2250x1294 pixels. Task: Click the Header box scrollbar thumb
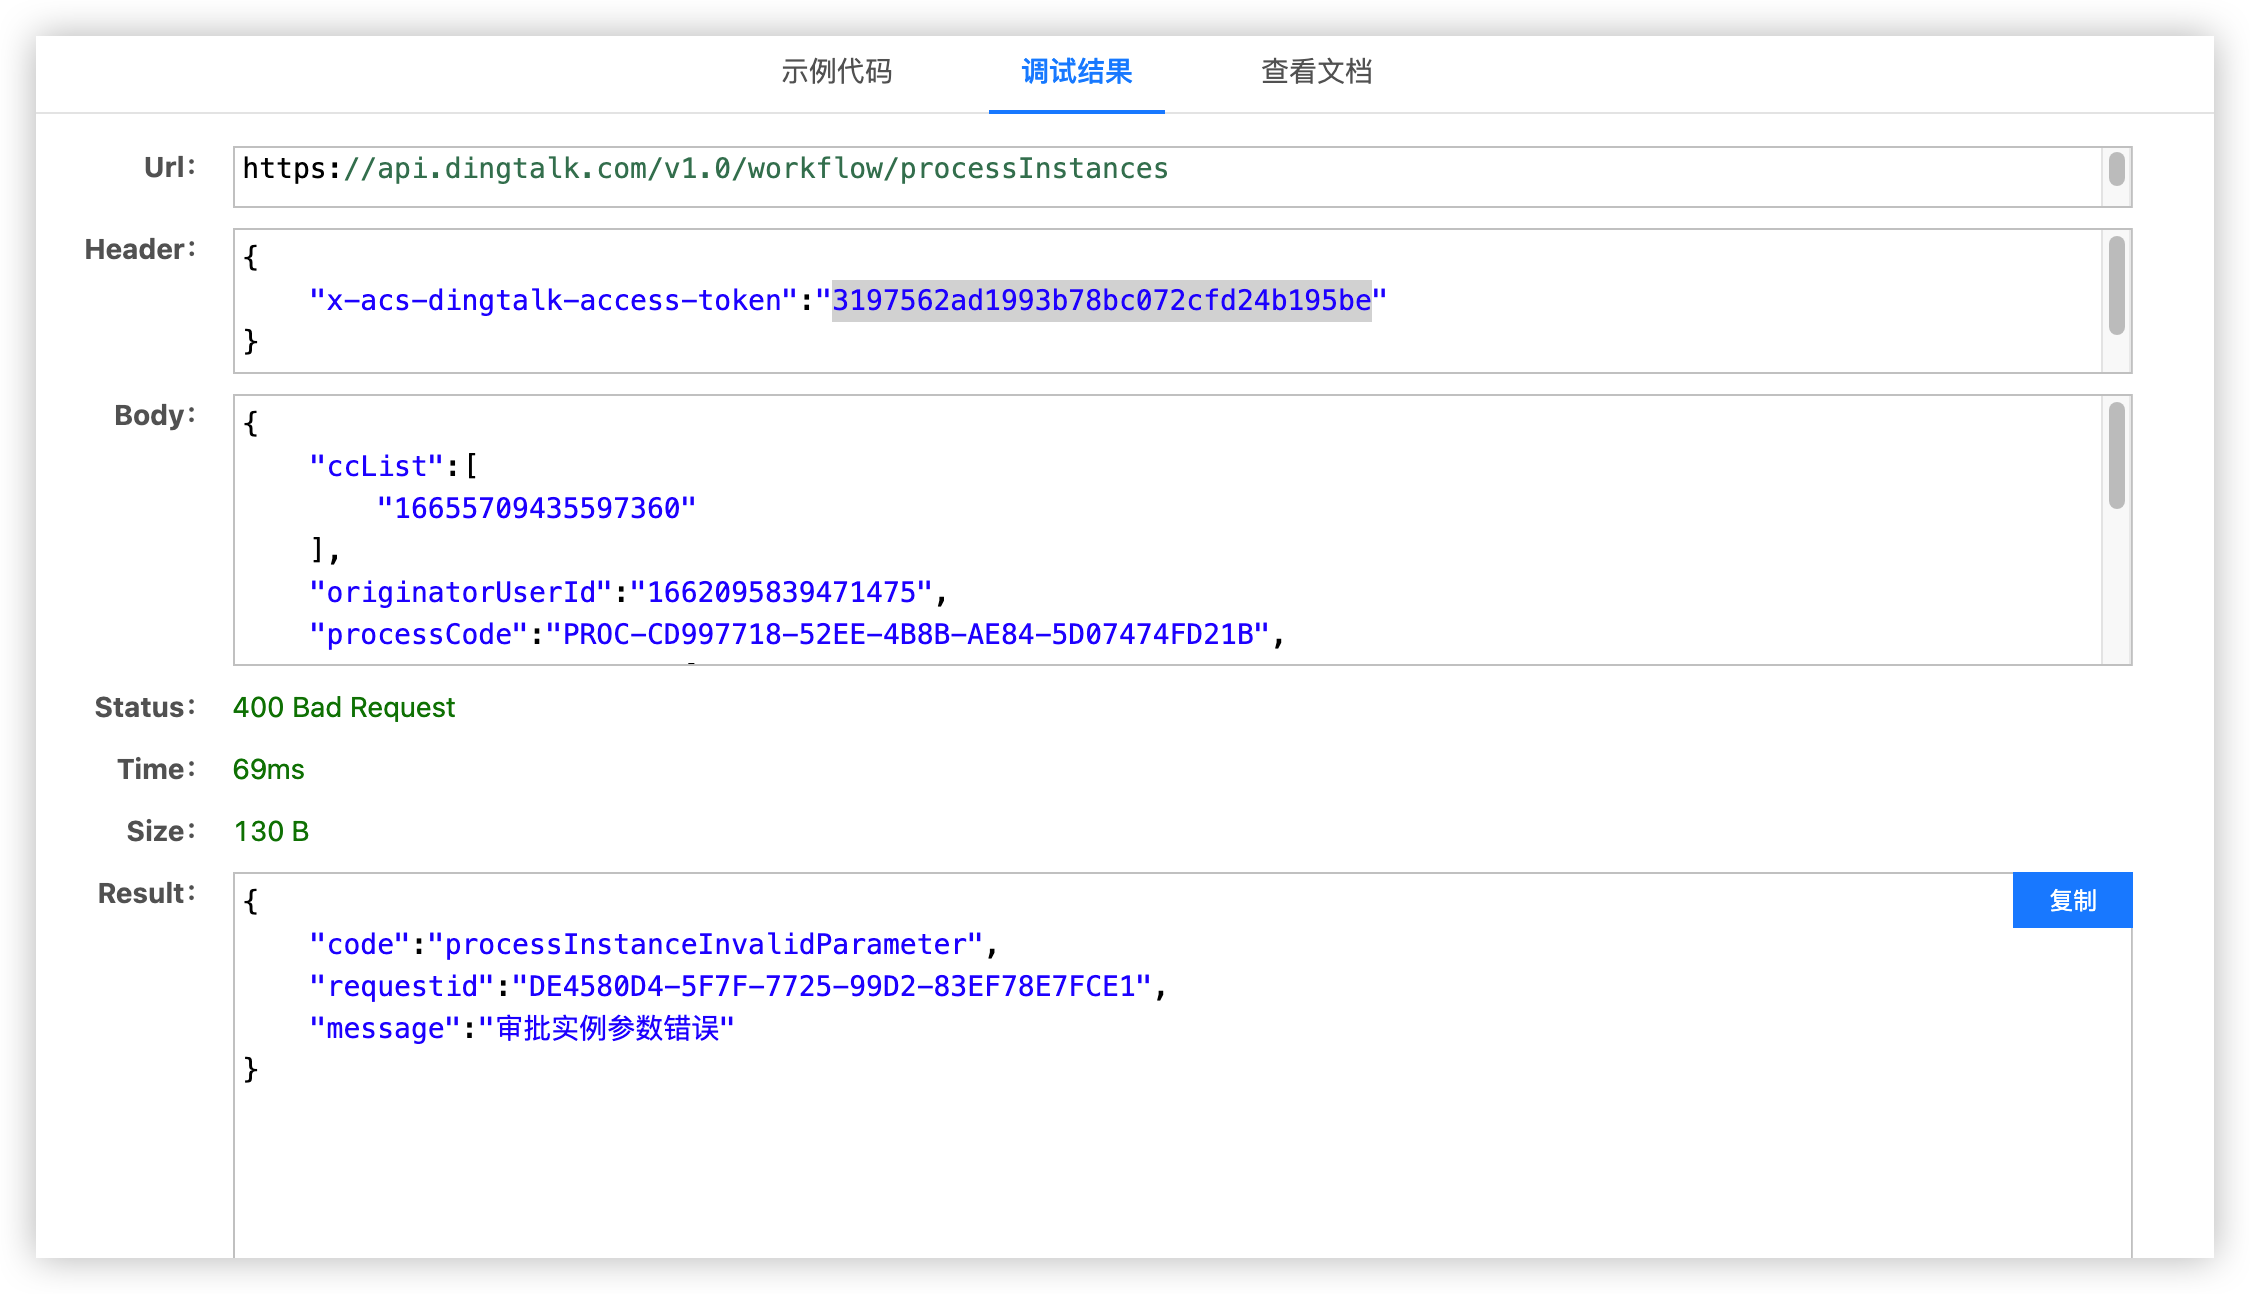click(2116, 285)
